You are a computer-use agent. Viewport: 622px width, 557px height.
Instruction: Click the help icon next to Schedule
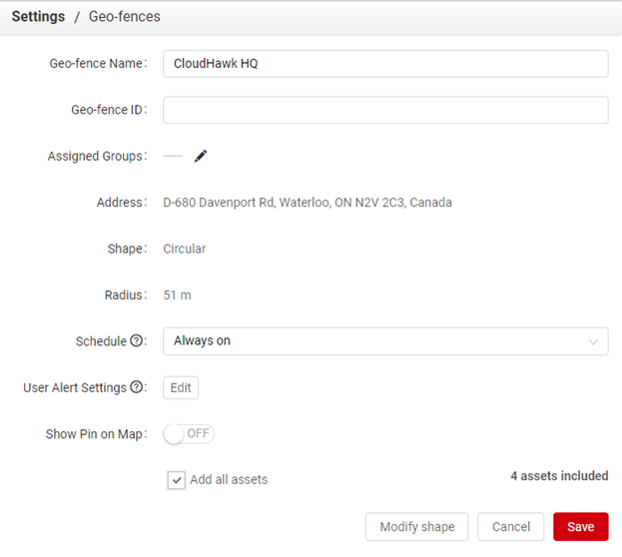[136, 341]
